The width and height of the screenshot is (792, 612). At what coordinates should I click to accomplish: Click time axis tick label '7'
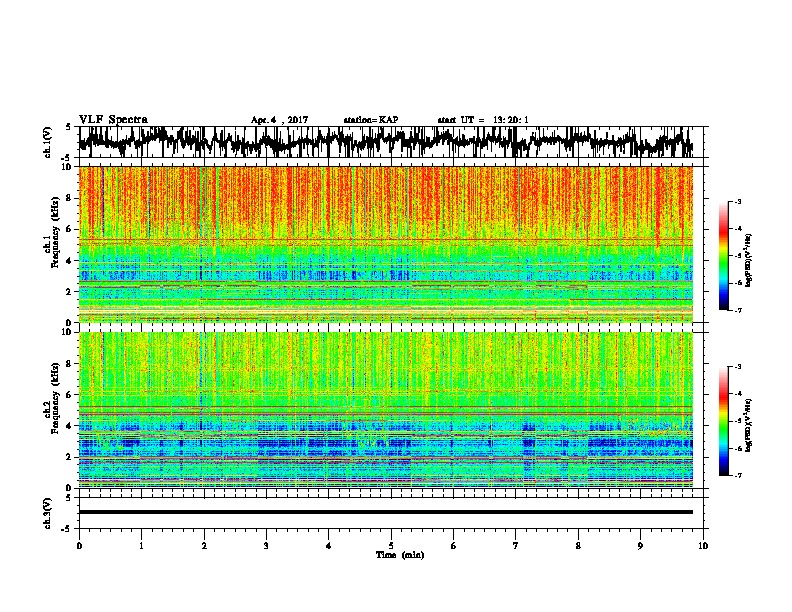(516, 546)
